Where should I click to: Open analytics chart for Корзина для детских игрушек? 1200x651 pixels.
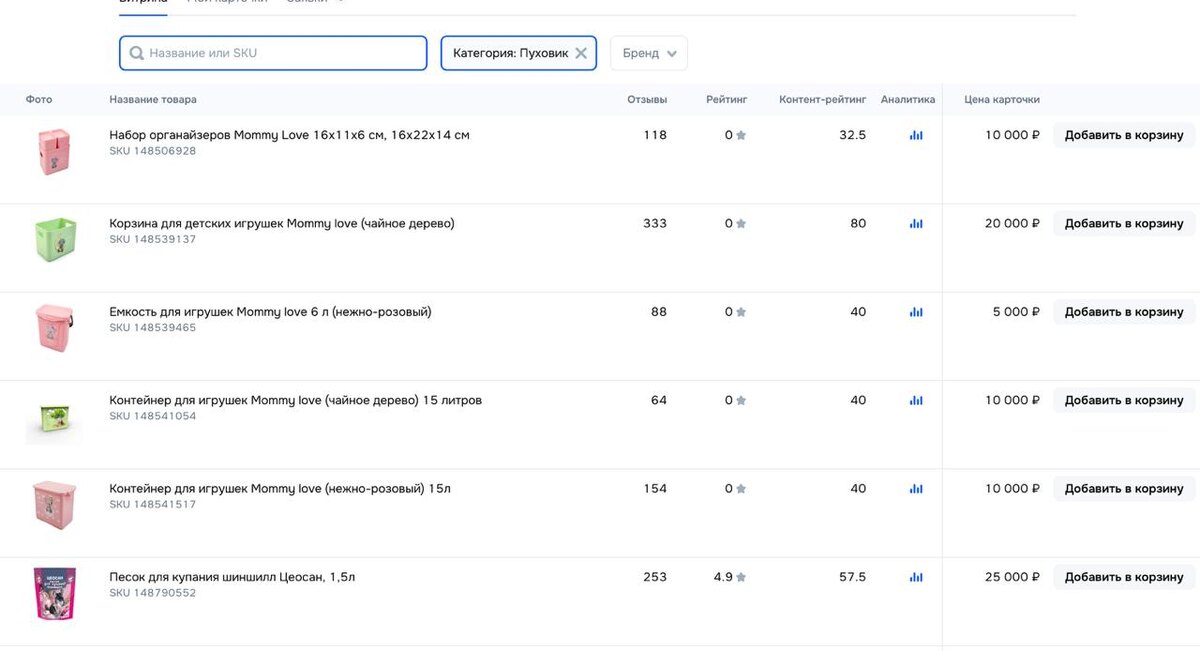click(x=916, y=224)
